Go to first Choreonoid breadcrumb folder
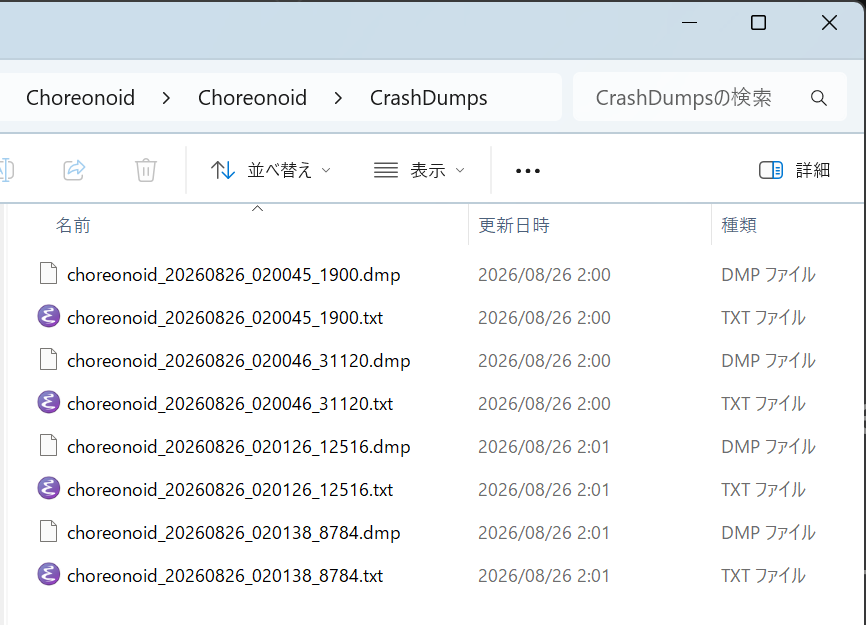Image resolution: width=866 pixels, height=625 pixels. point(80,98)
